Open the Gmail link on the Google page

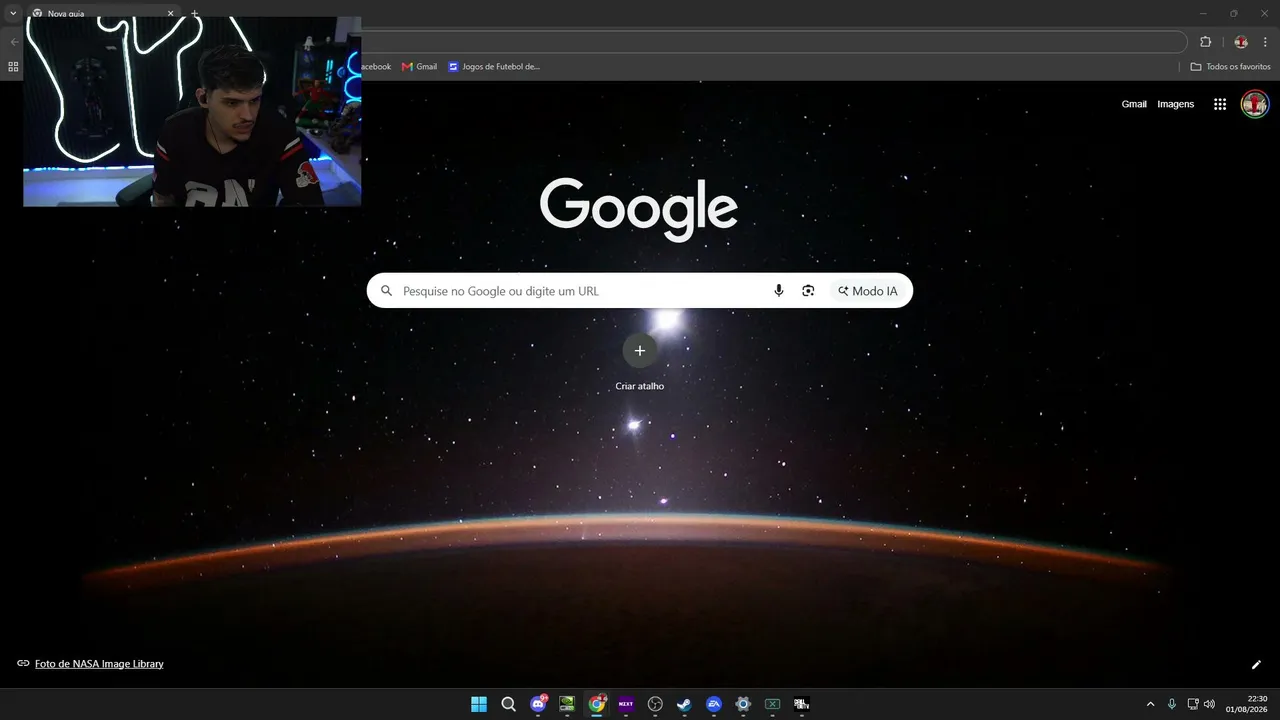(x=1134, y=104)
